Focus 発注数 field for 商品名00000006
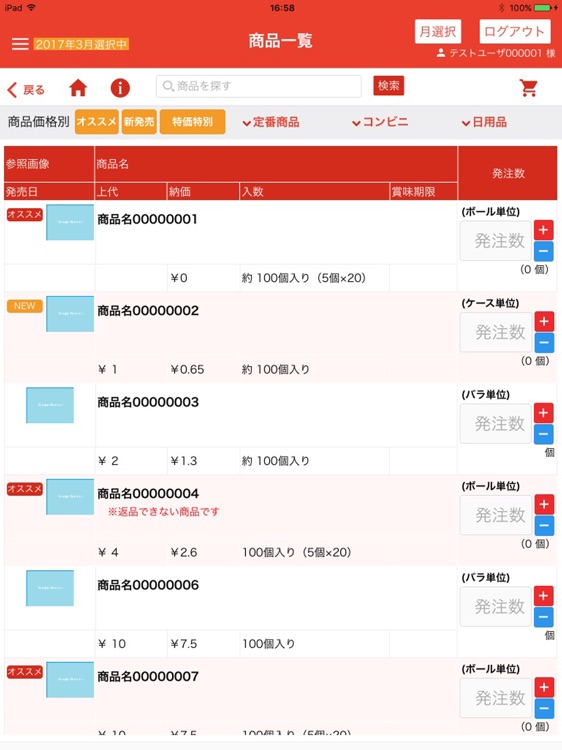The image size is (562, 750). tap(496, 606)
